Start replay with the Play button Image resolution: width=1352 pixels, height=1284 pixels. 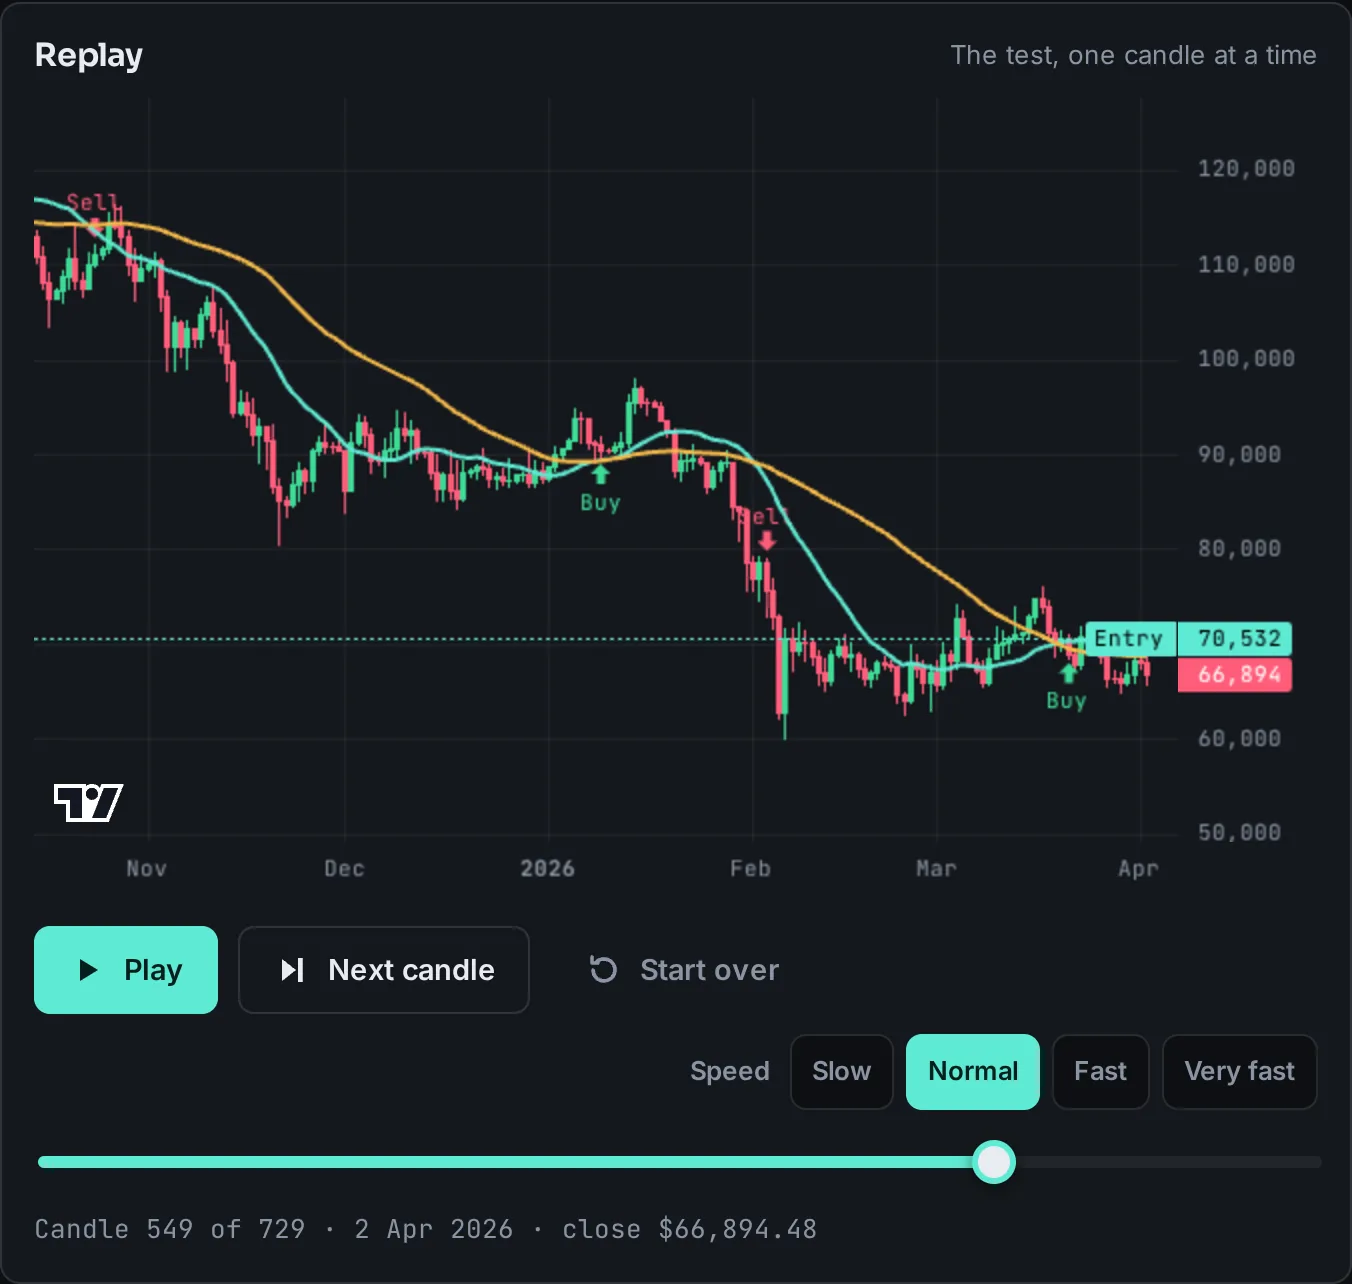pos(126,970)
